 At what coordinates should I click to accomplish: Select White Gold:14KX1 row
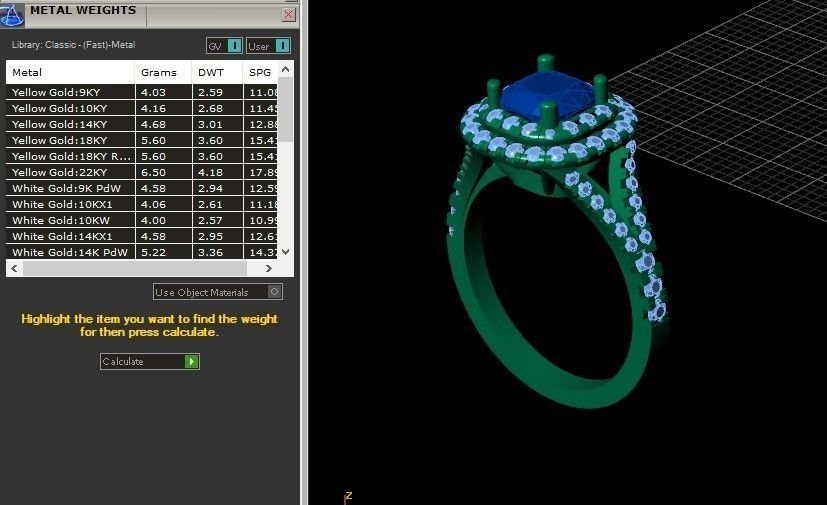point(142,236)
